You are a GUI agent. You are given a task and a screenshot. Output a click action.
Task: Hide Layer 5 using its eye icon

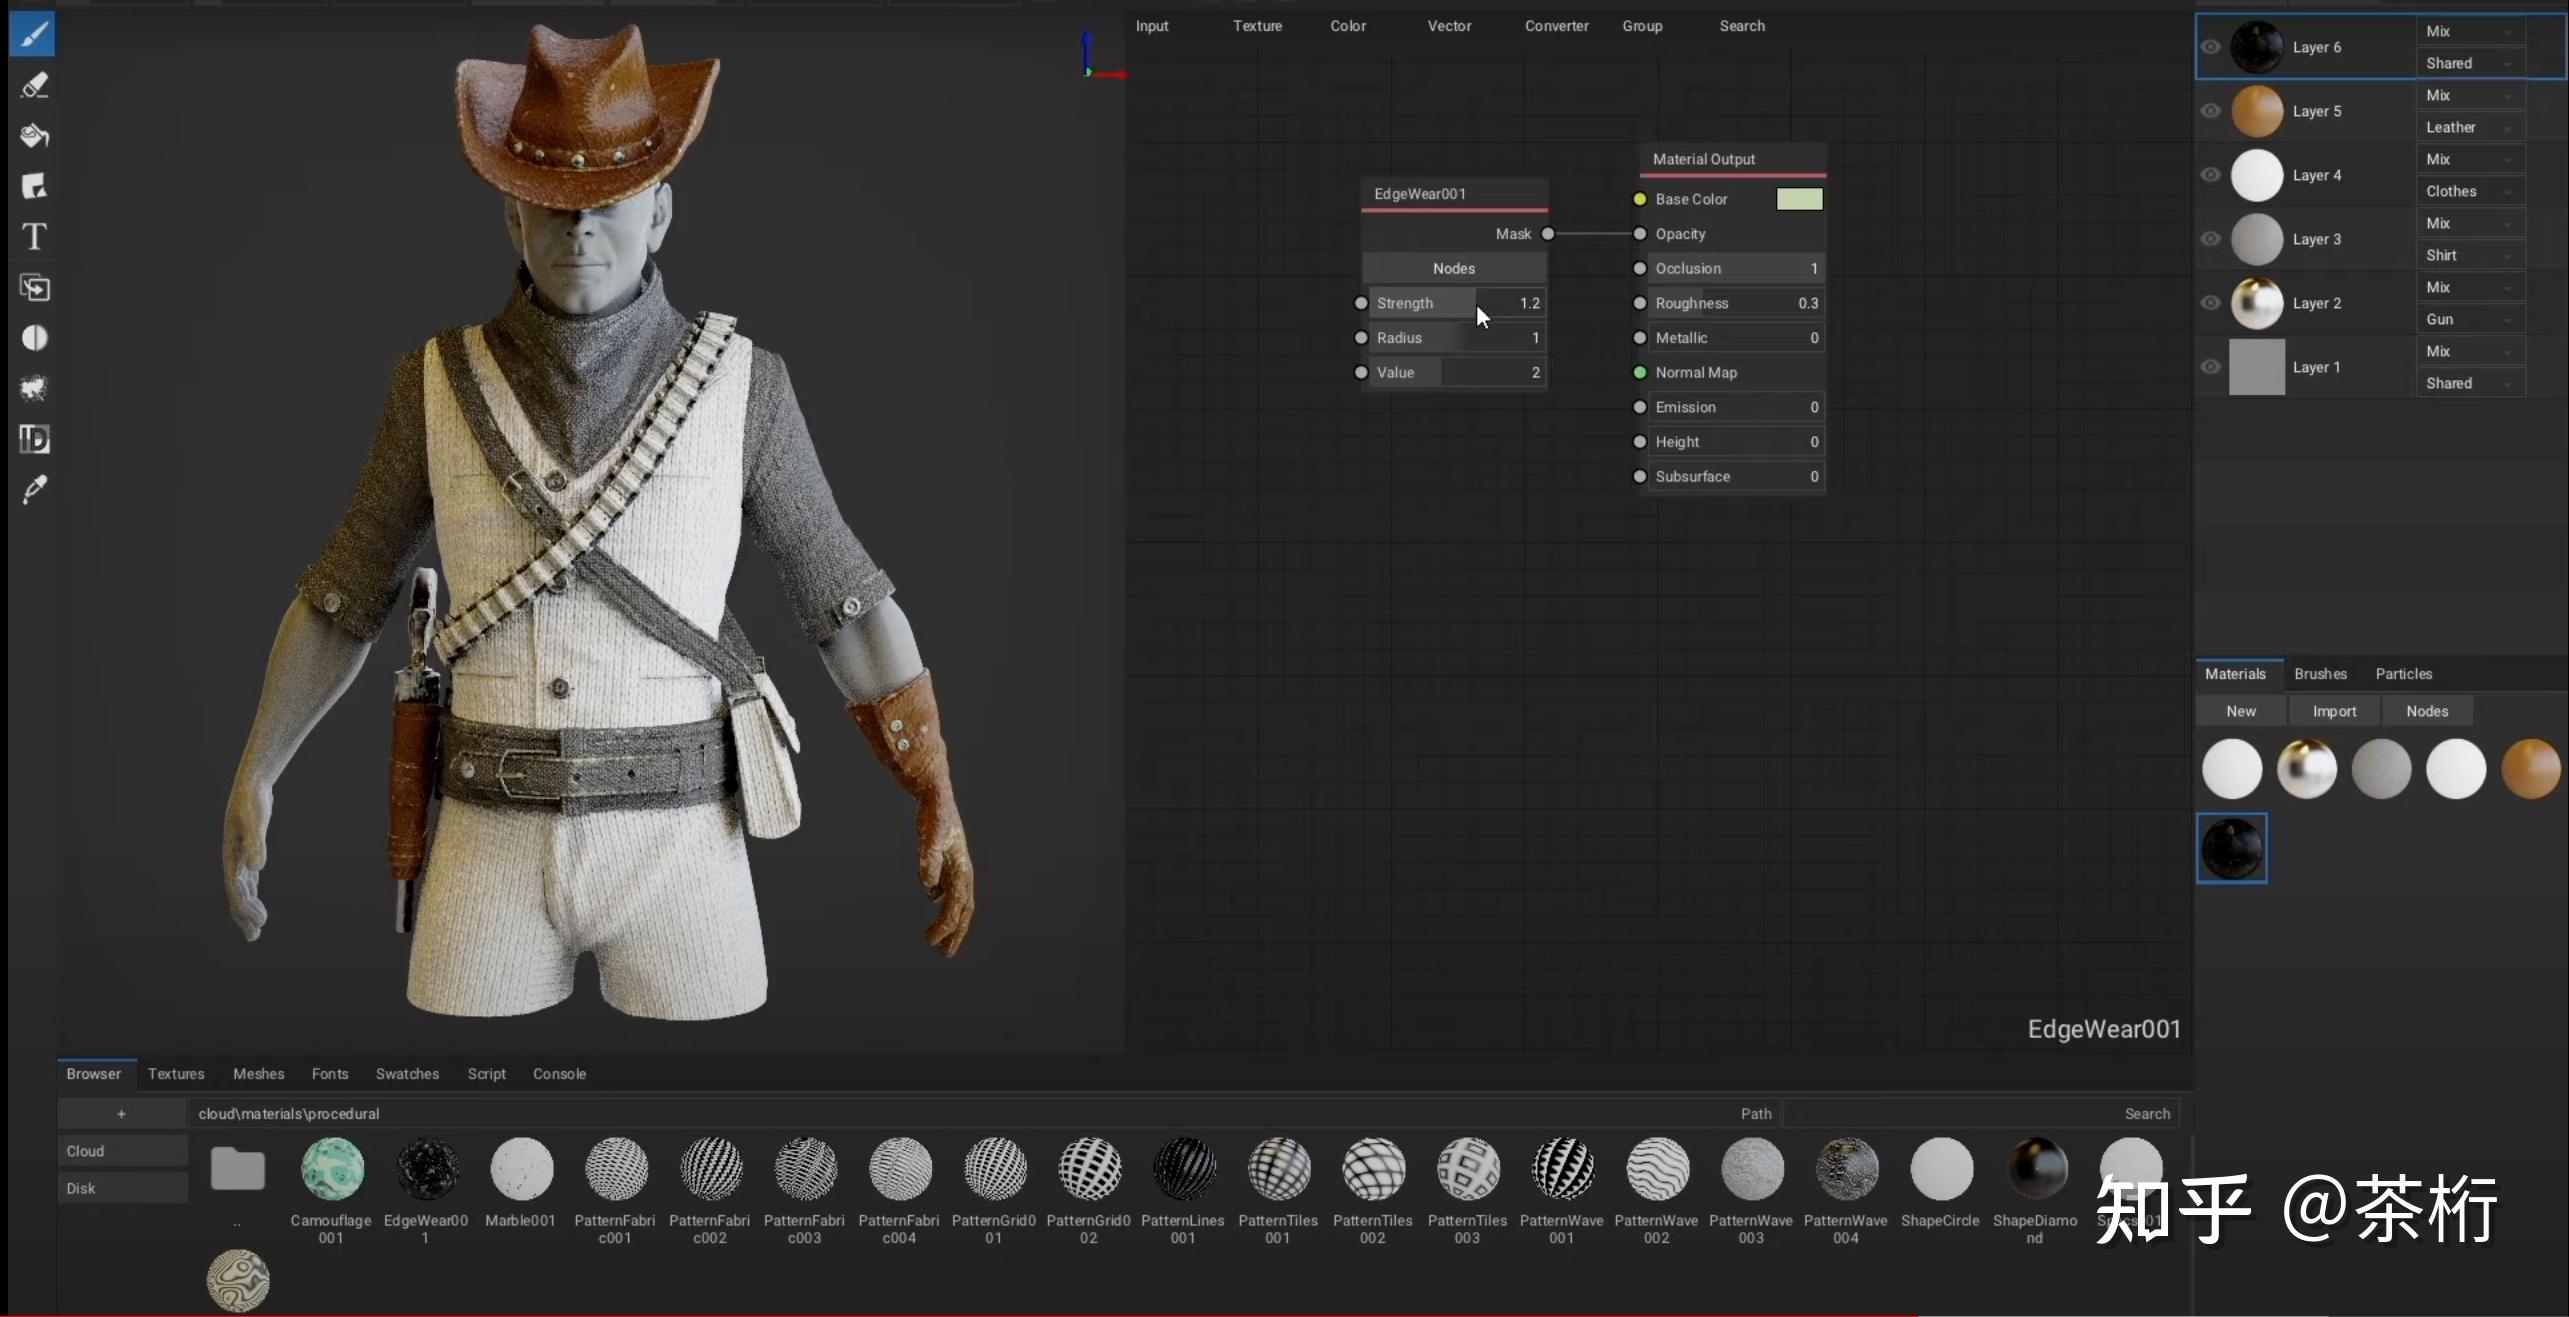(2212, 111)
